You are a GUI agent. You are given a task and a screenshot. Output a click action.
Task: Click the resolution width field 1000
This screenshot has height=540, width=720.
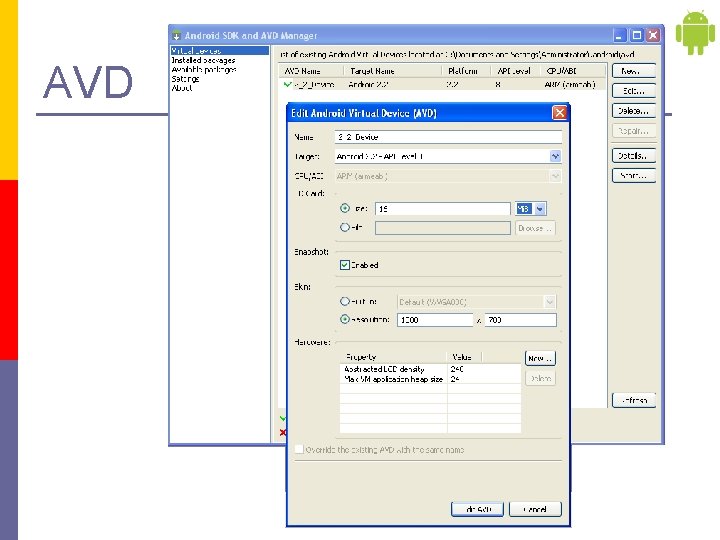[435, 320]
